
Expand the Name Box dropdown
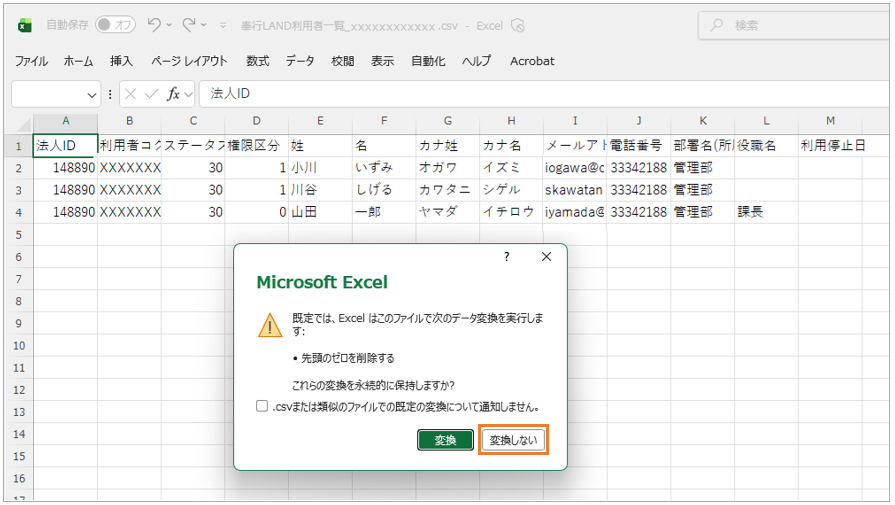(91, 95)
